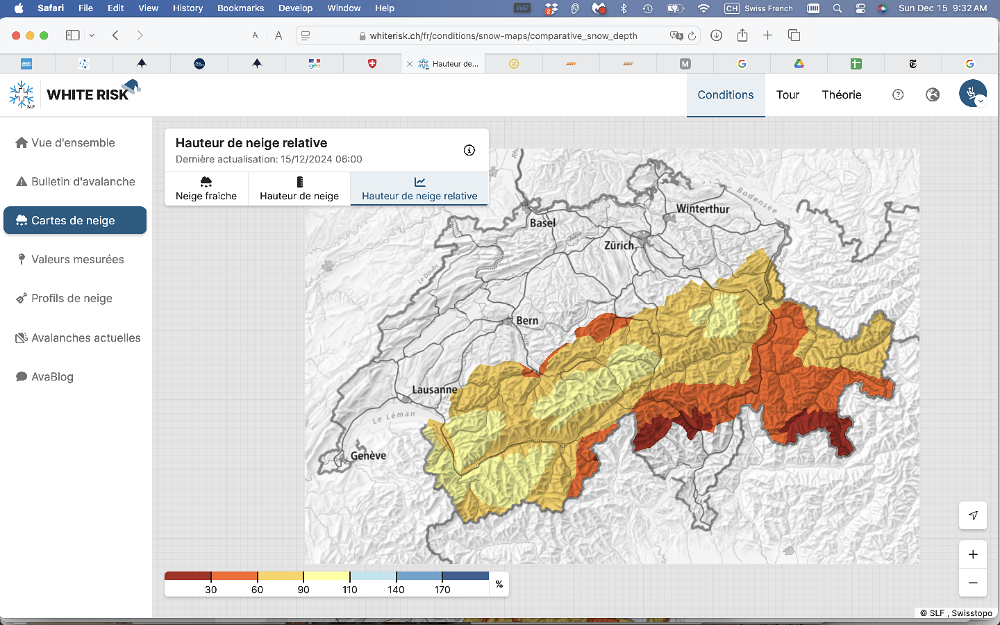
Task: Zoom out of the map
Action: (x=973, y=582)
